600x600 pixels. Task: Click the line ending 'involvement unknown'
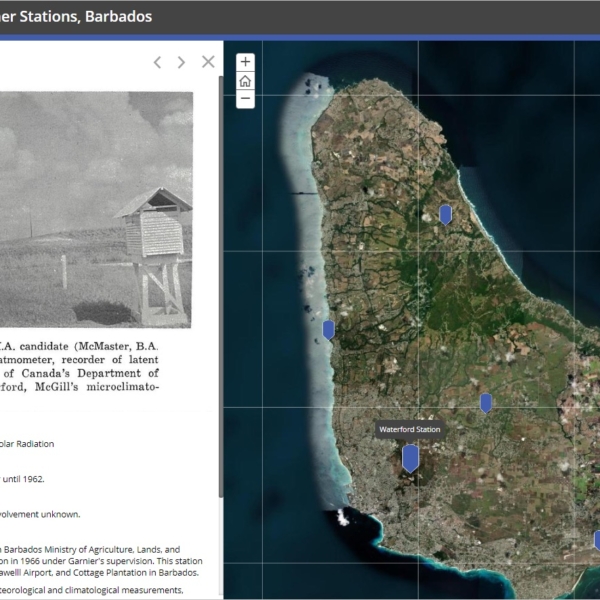click(40, 514)
